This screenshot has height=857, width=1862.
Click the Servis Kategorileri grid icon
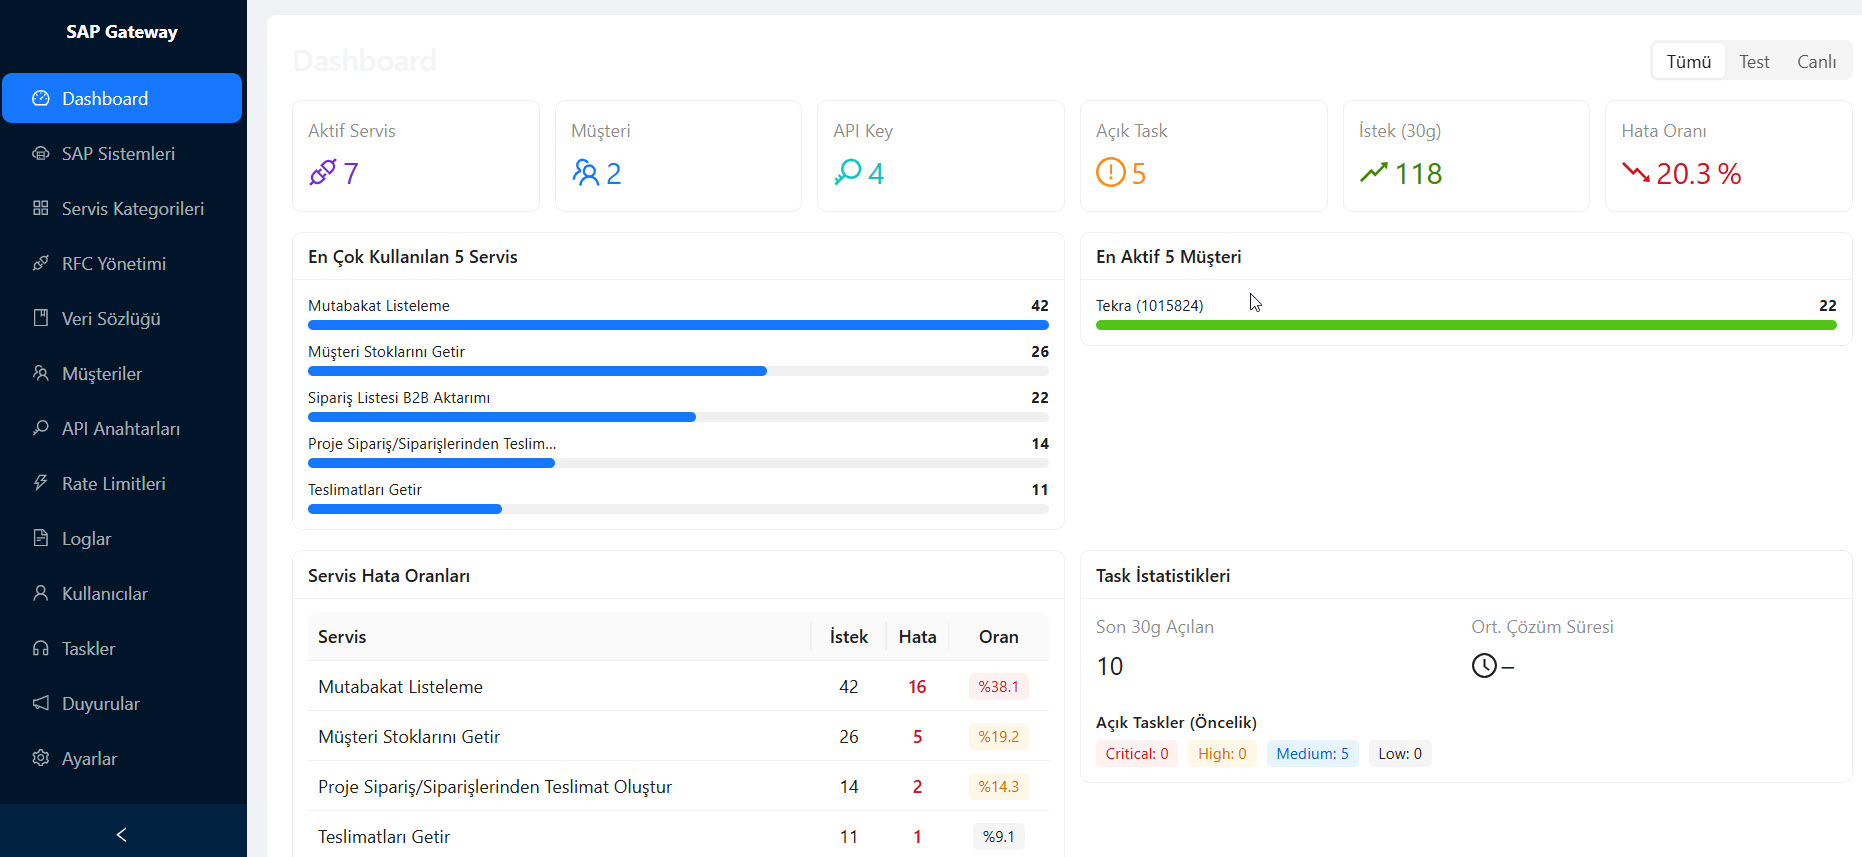pyautogui.click(x=41, y=208)
